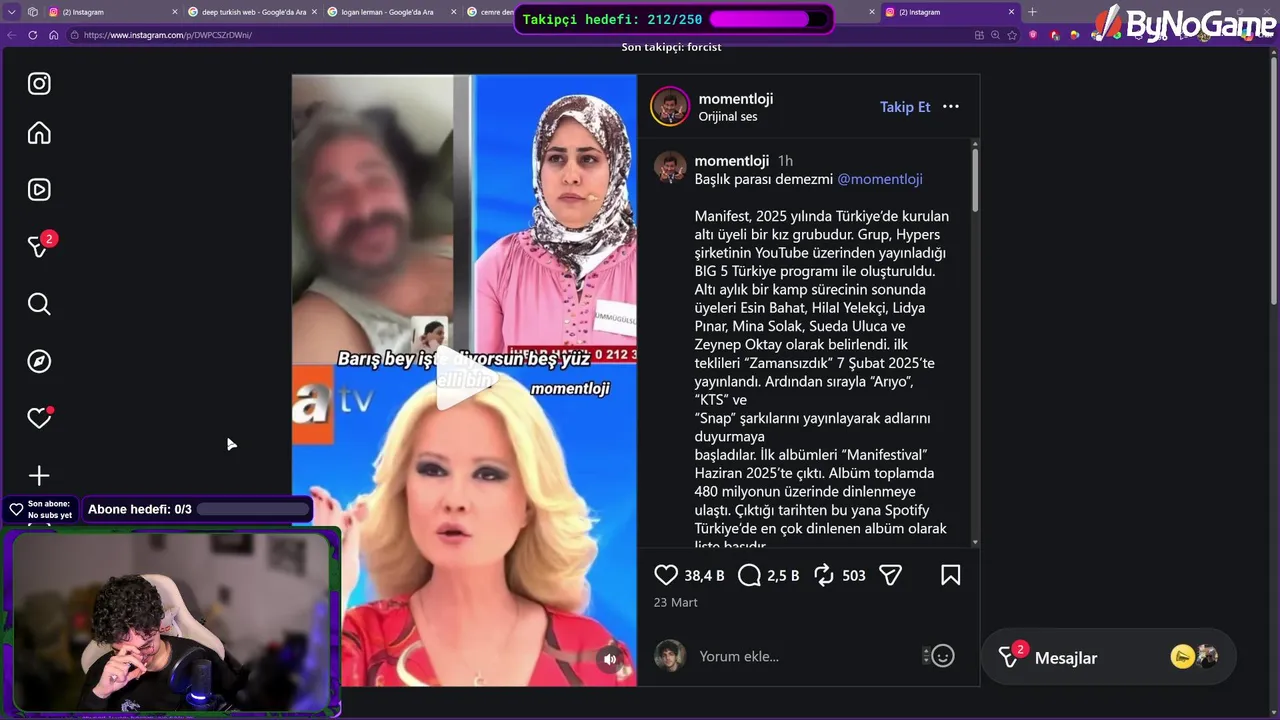The height and width of the screenshot is (720, 1280).
Task: Open the Instagram logo home link
Action: click(39, 84)
